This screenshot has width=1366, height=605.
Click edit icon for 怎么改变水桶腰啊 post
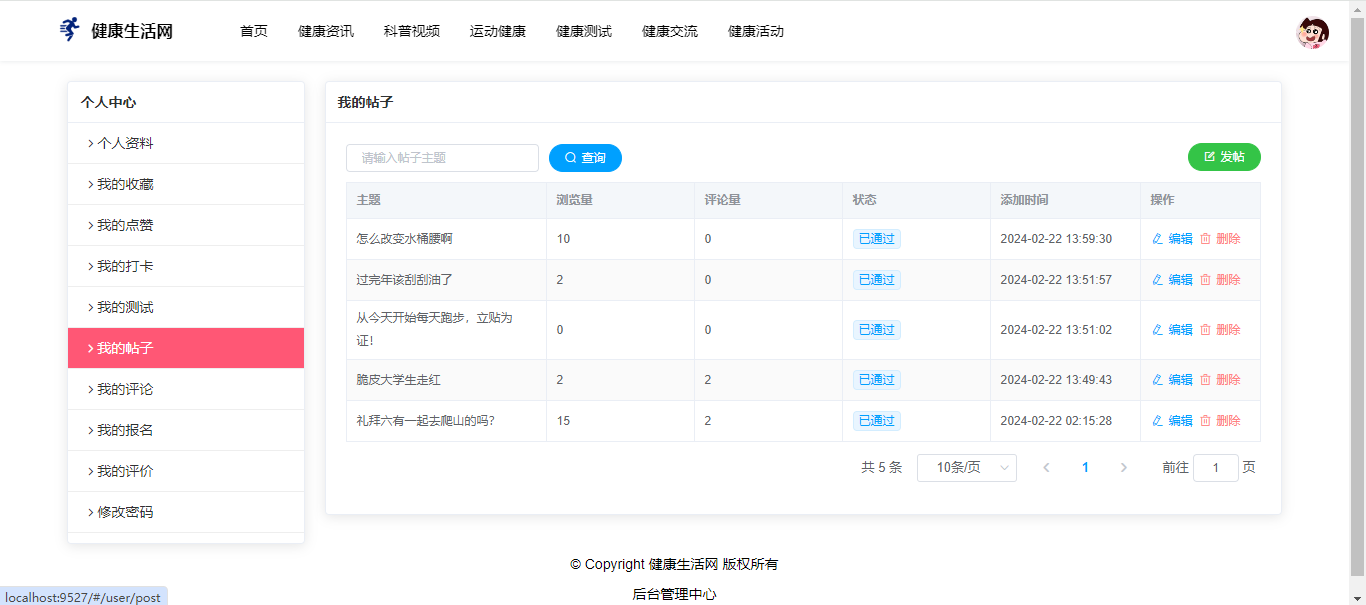pyautogui.click(x=1158, y=239)
